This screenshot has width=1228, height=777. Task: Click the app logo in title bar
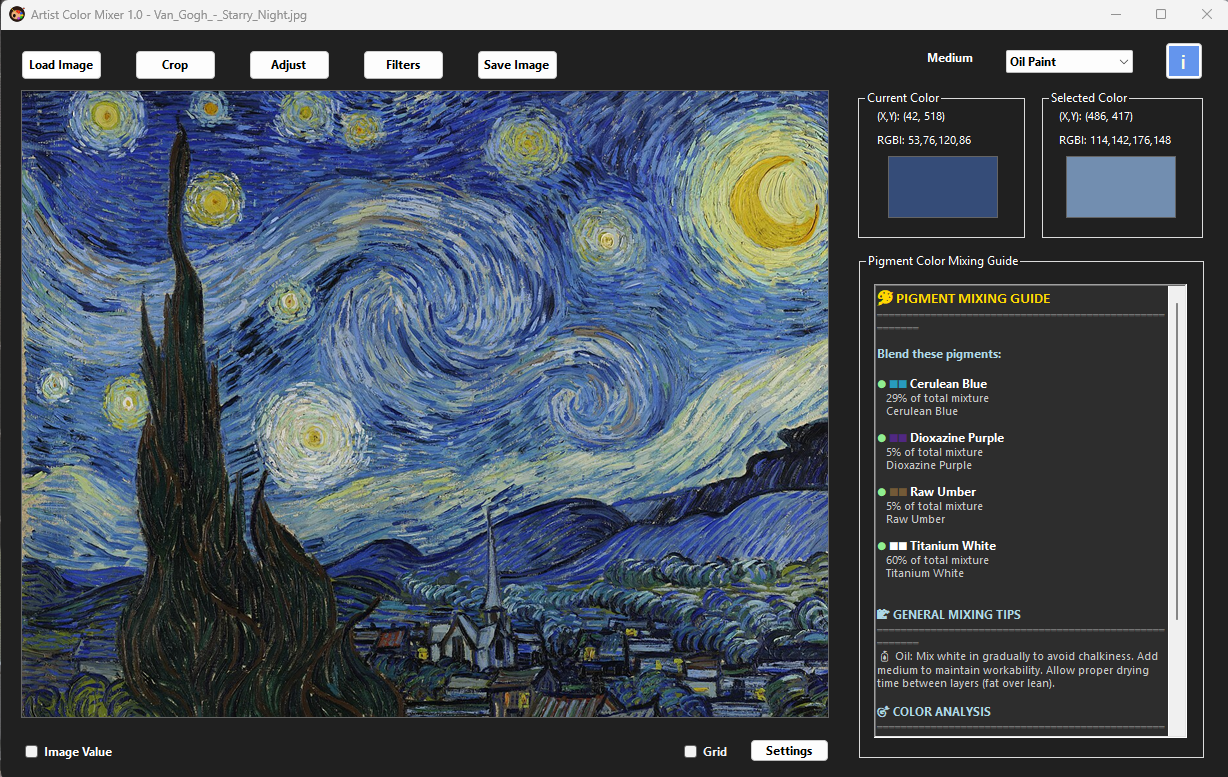click(x=16, y=14)
